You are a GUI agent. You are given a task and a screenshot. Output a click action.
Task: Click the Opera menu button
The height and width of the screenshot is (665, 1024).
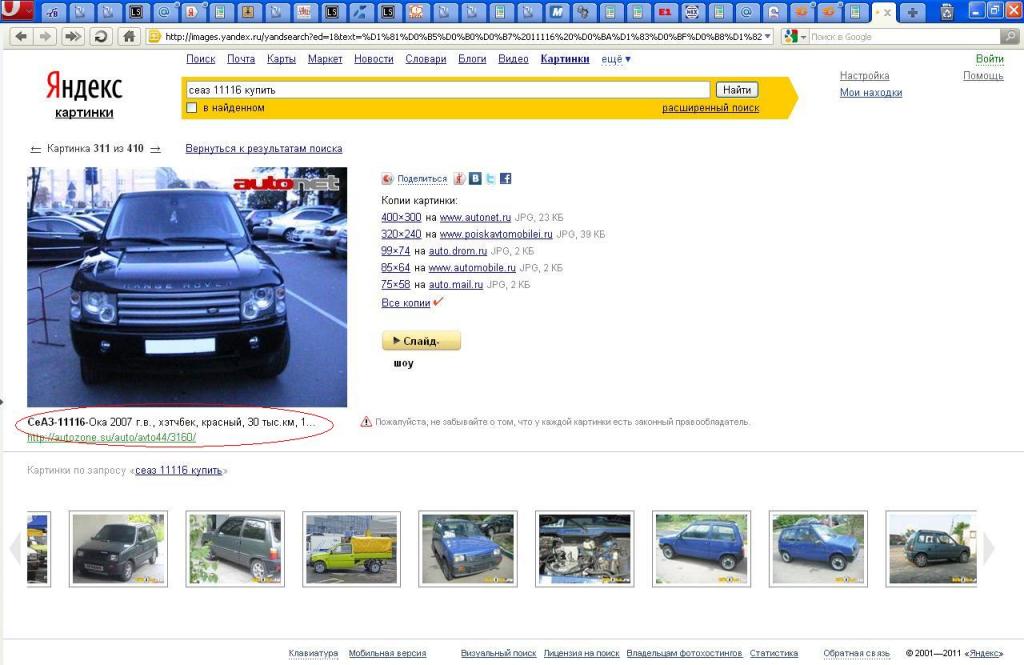17,12
